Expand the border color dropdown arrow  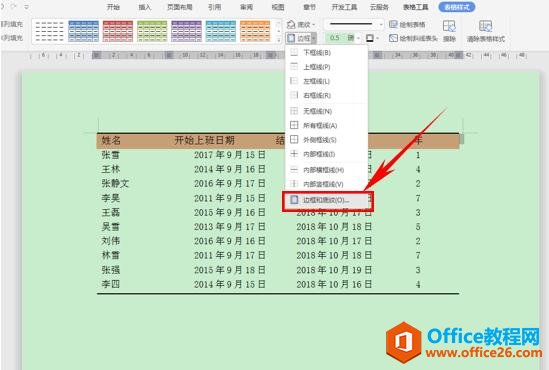[x=377, y=38]
